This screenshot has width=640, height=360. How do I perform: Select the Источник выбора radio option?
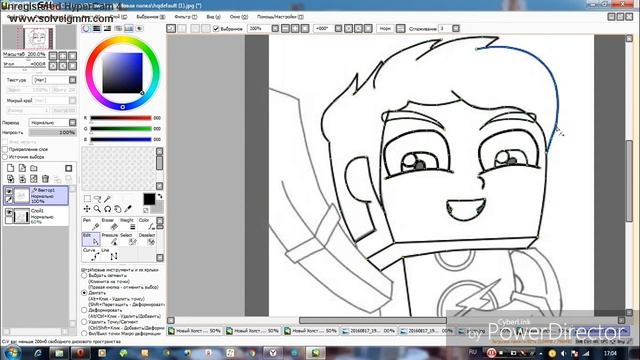5,157
